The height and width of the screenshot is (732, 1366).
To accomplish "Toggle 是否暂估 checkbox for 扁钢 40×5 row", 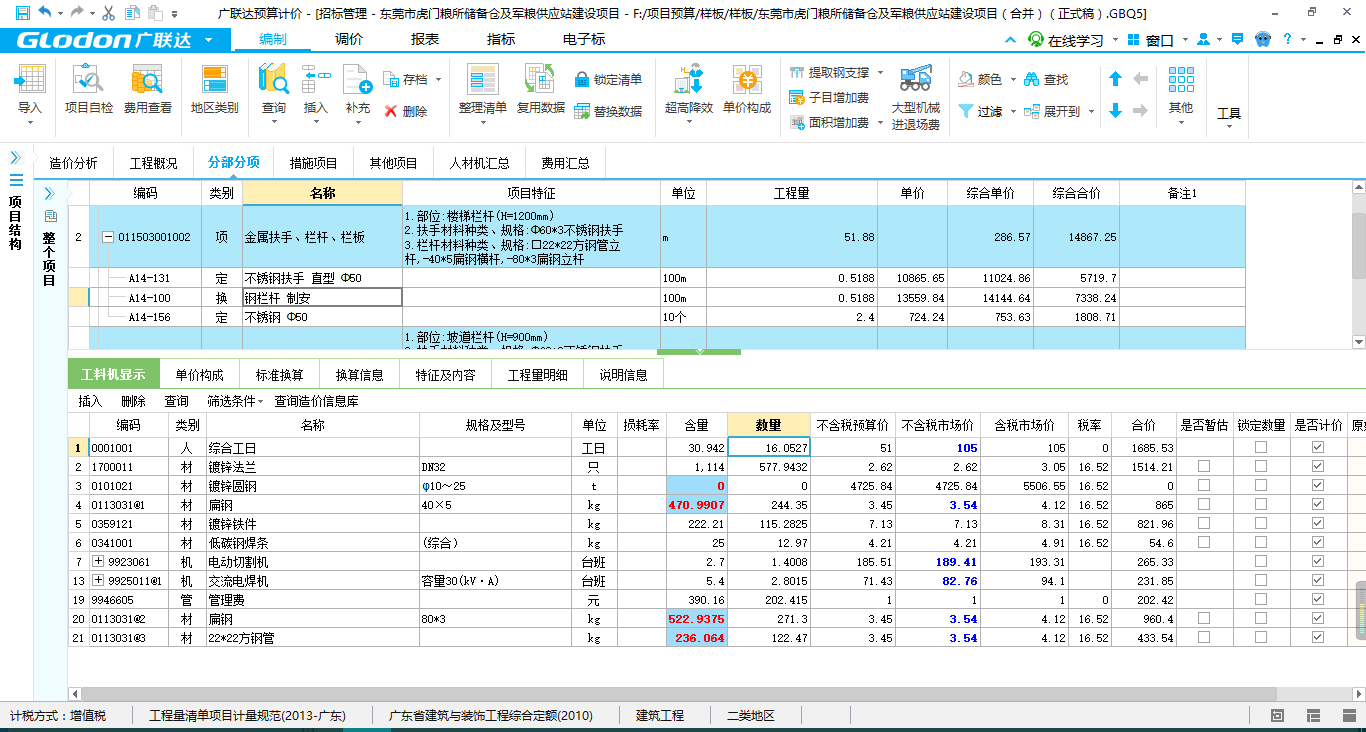I will pyautogui.click(x=1204, y=505).
